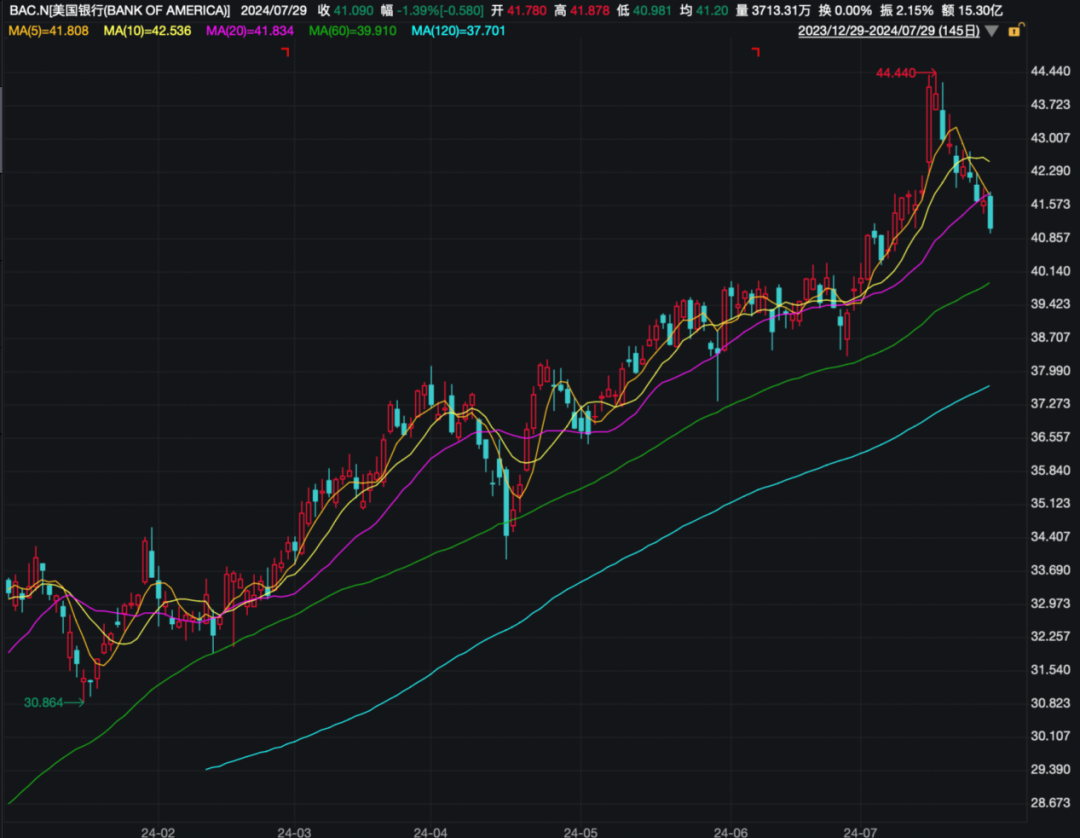Select the cyan MA(120) indicator label
This screenshot has height=838, width=1080.
pos(458,31)
